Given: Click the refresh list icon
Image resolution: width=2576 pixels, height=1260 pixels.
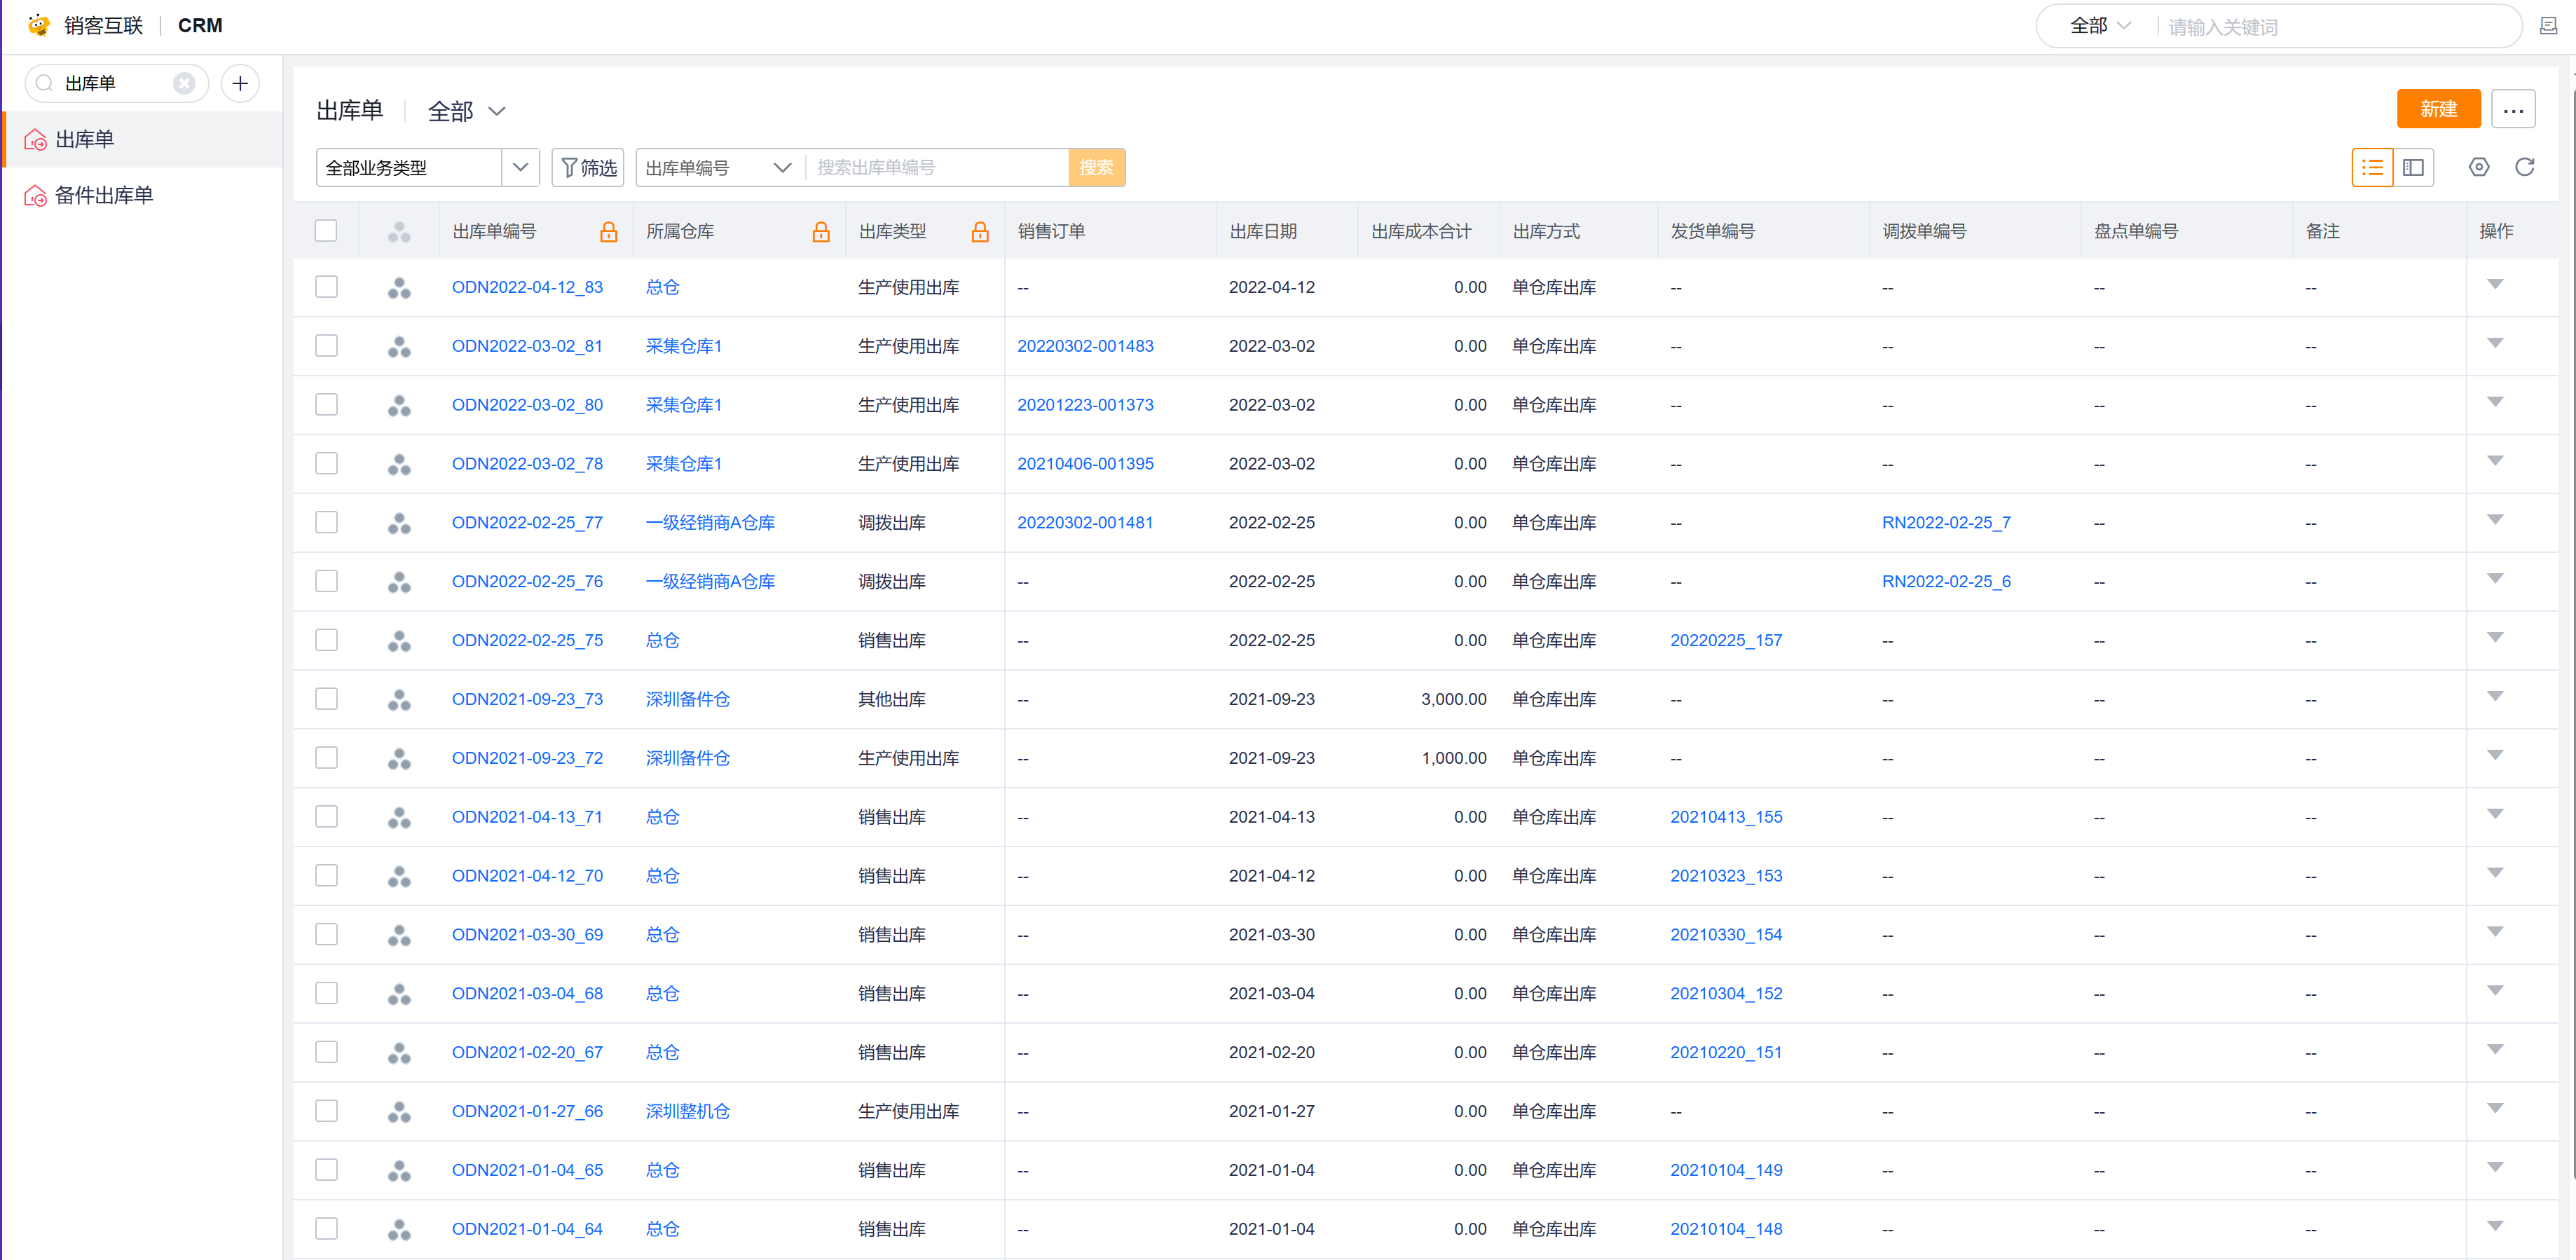Looking at the screenshot, I should [x=2524, y=167].
